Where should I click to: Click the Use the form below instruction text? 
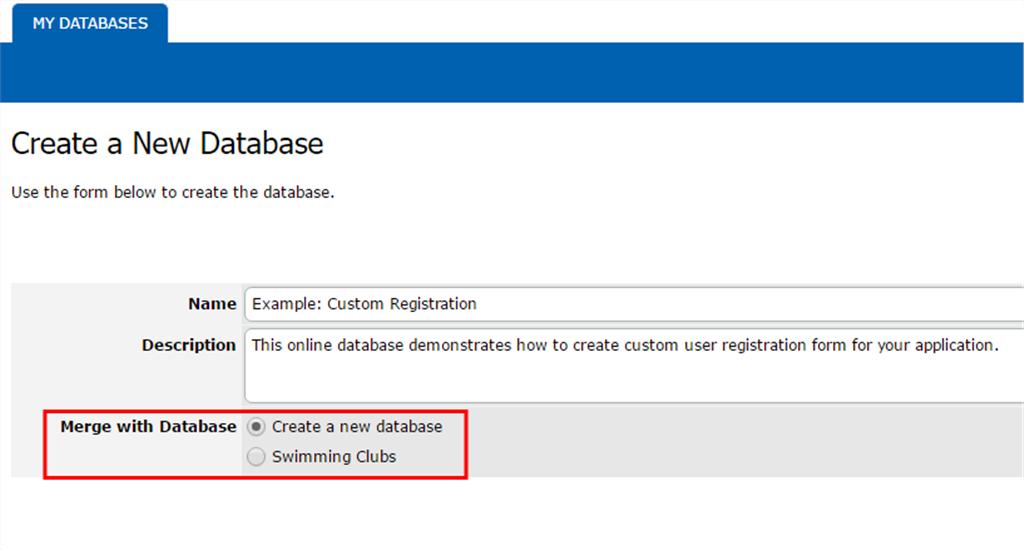pos(172,192)
